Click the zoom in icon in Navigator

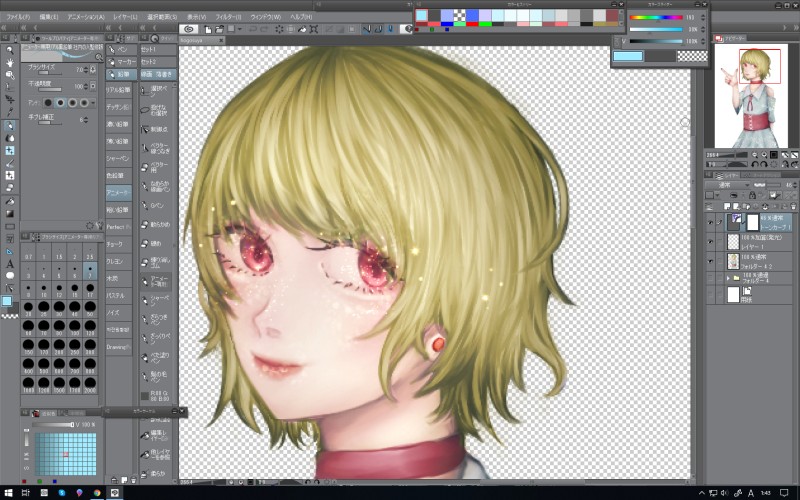(x=764, y=155)
